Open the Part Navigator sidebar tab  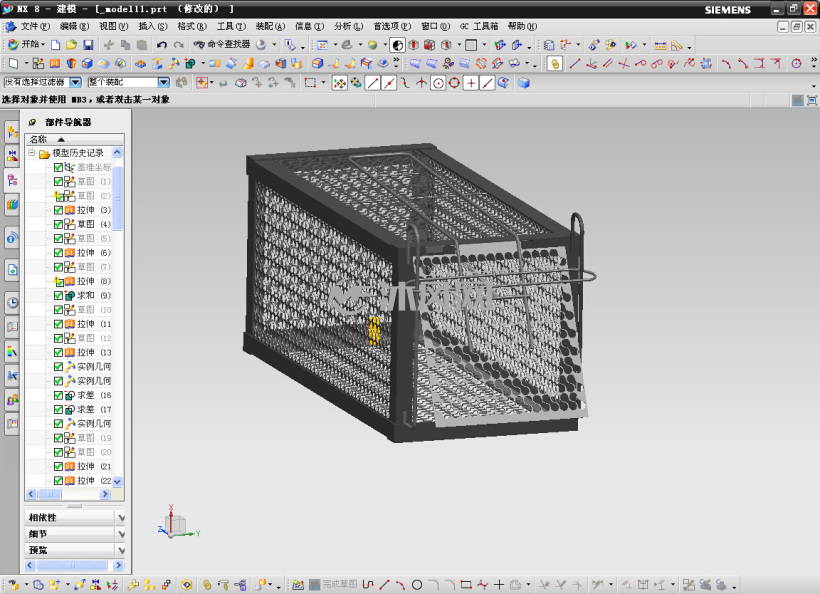point(13,180)
